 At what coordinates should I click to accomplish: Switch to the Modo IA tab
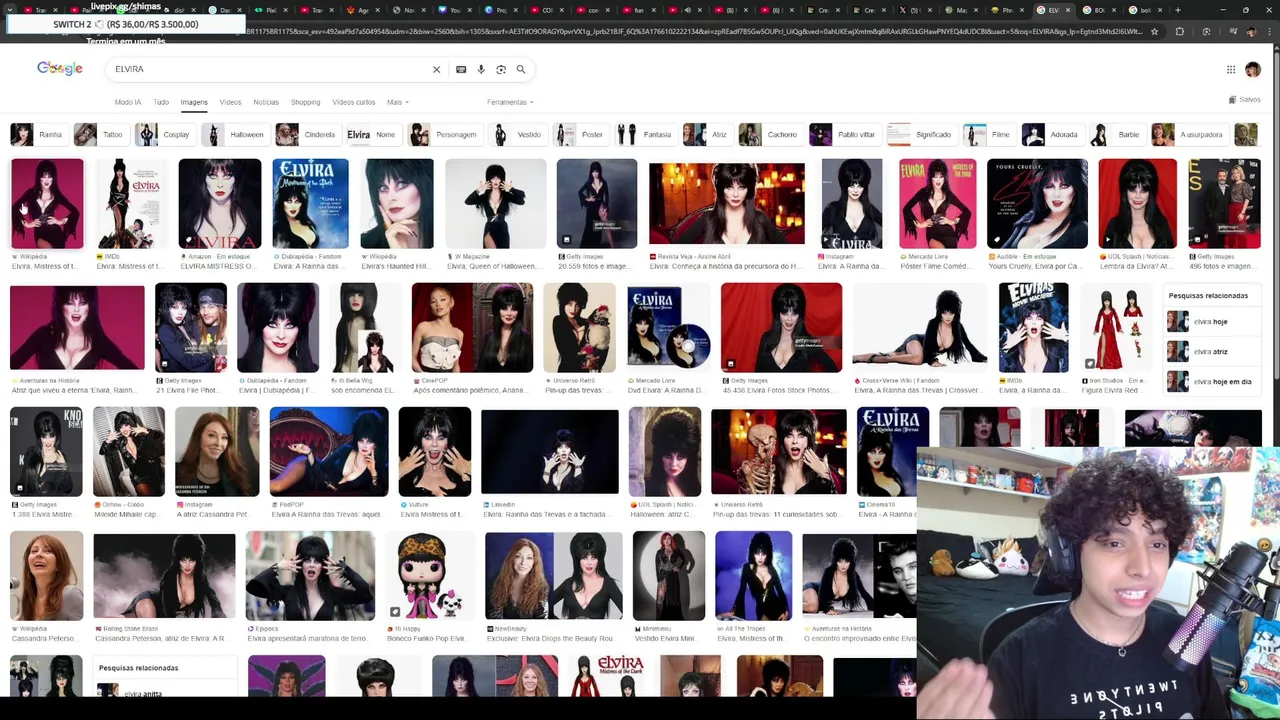click(x=128, y=102)
